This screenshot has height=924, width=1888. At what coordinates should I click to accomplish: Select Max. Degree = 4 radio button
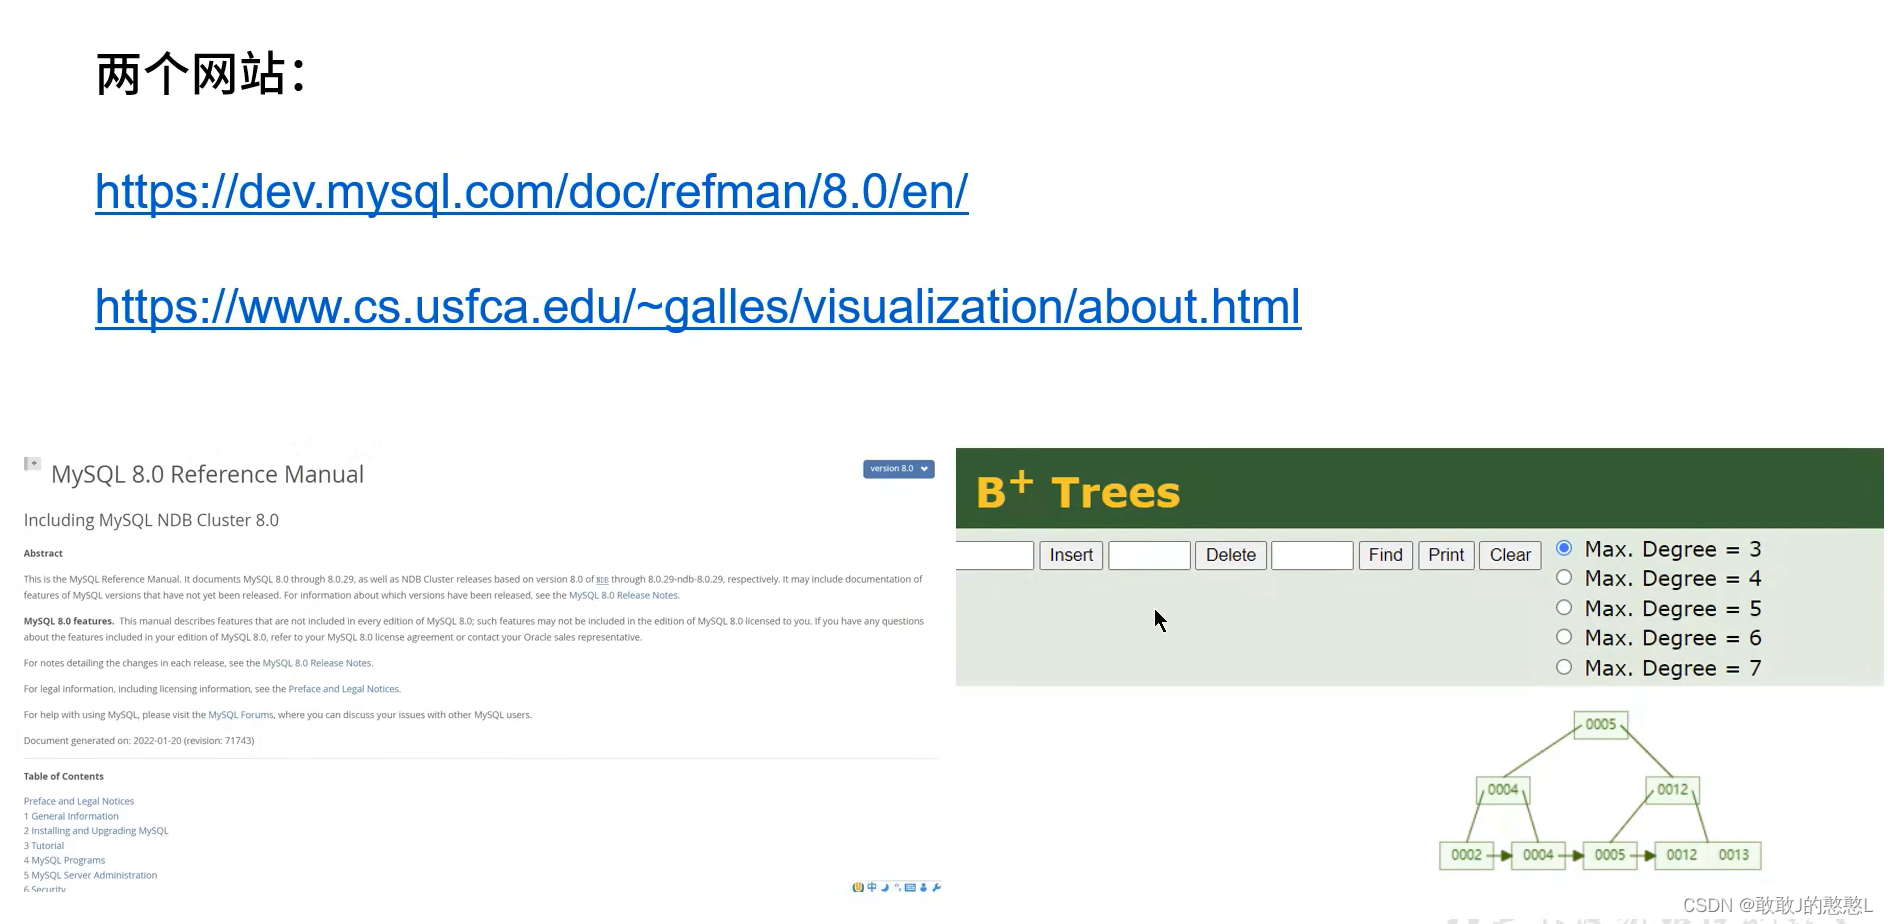1564,577
